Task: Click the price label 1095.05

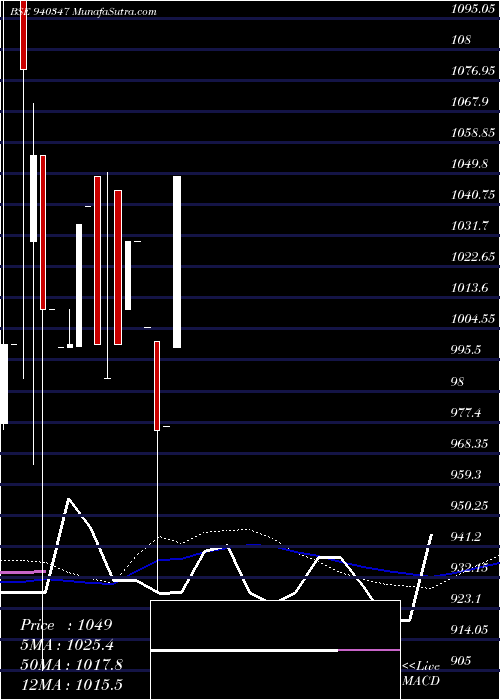Action: coord(472,9)
